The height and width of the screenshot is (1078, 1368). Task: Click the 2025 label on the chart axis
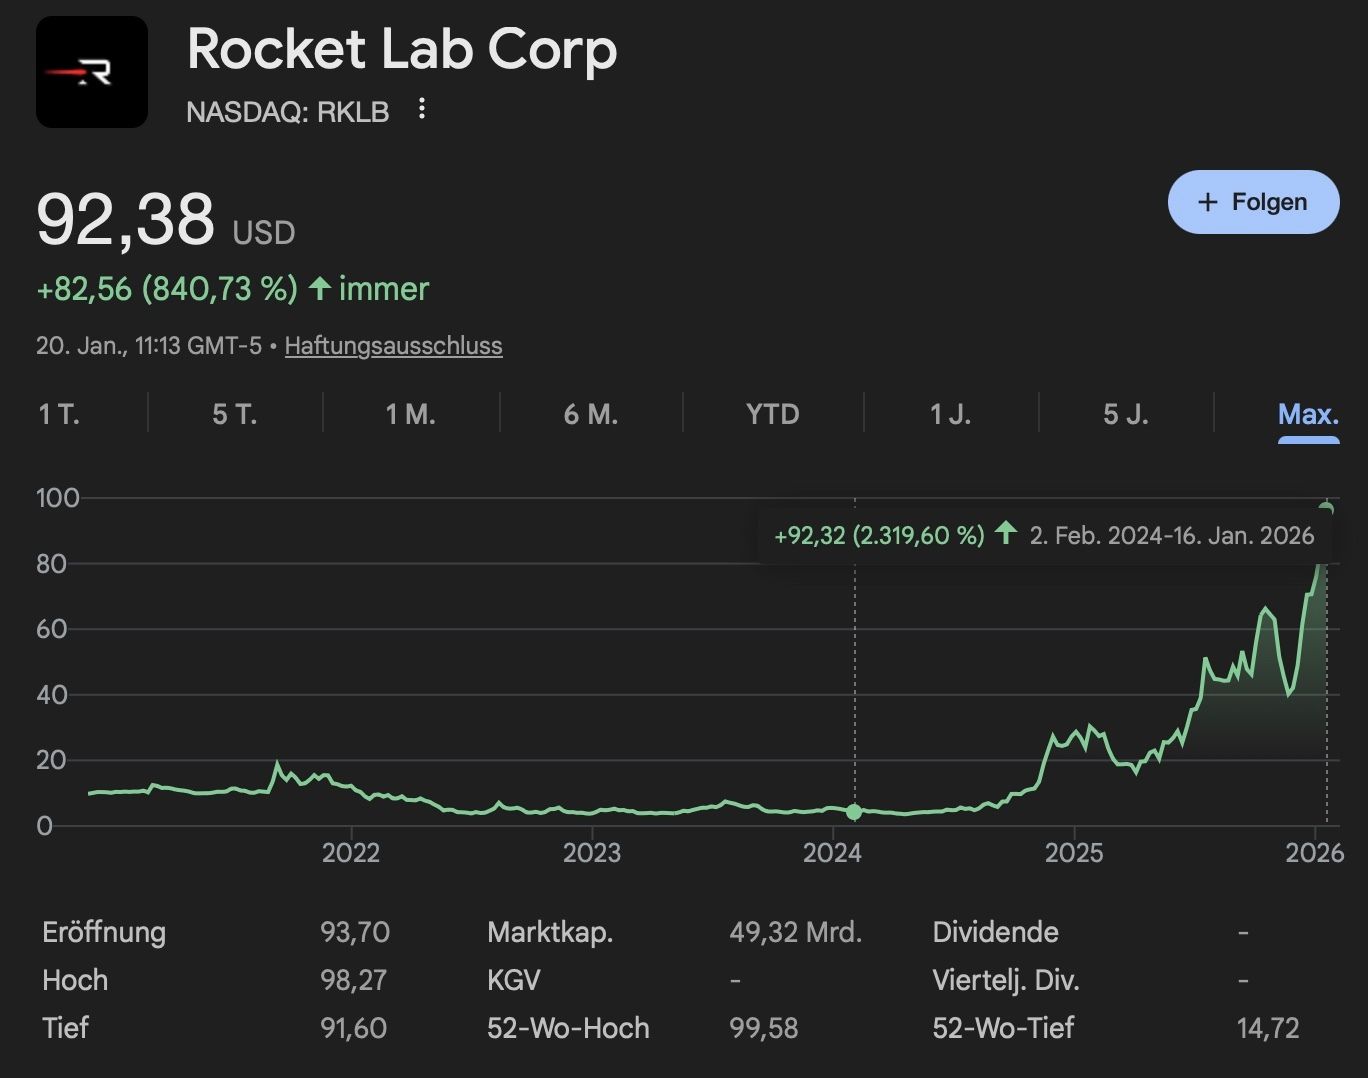tap(1074, 853)
